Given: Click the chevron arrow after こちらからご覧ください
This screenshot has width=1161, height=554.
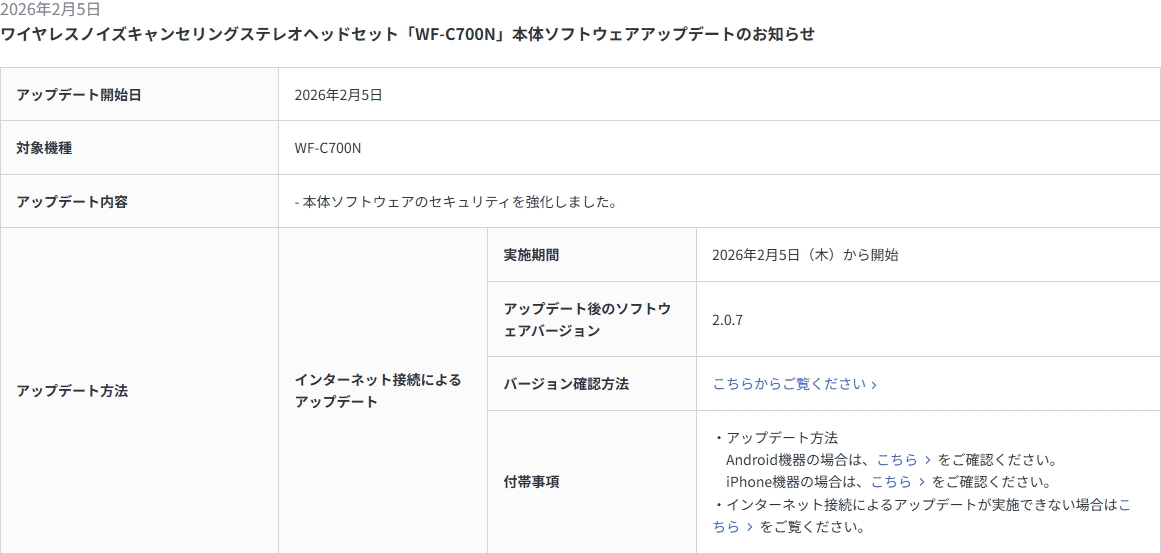Looking at the screenshot, I should [874, 385].
